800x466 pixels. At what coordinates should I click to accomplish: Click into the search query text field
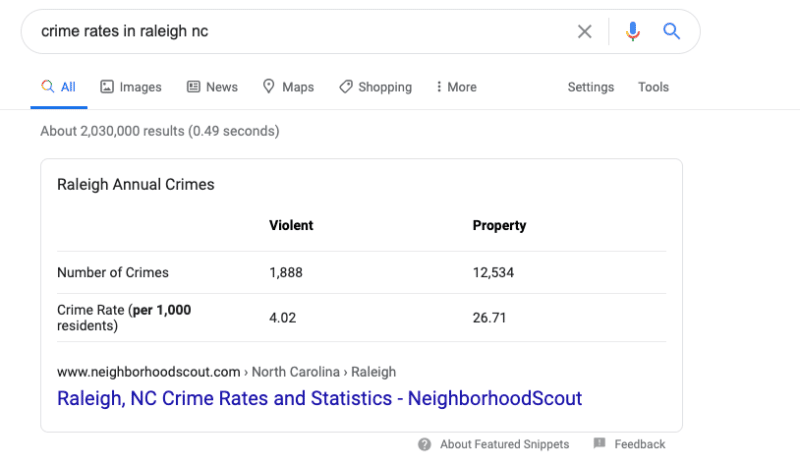(x=300, y=32)
